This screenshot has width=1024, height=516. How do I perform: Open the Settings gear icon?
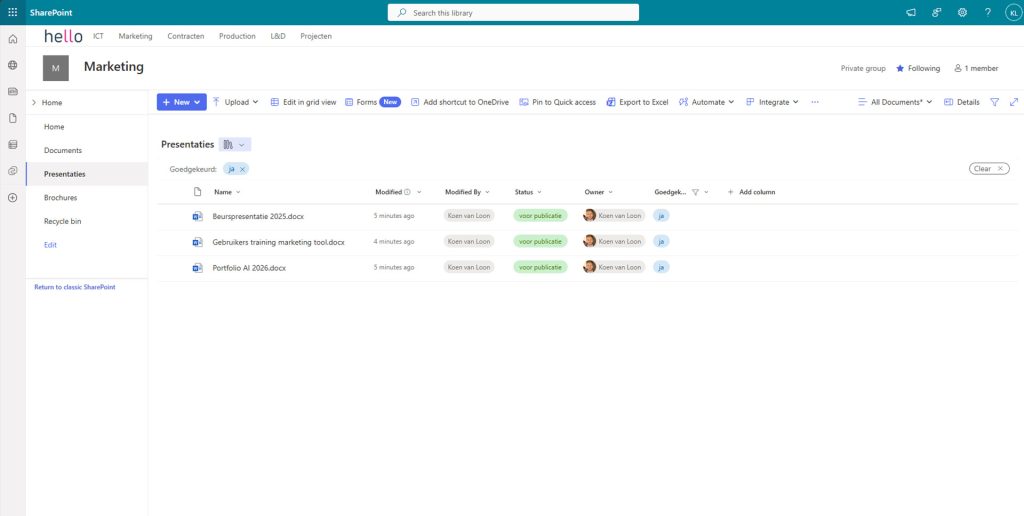[x=962, y=12]
